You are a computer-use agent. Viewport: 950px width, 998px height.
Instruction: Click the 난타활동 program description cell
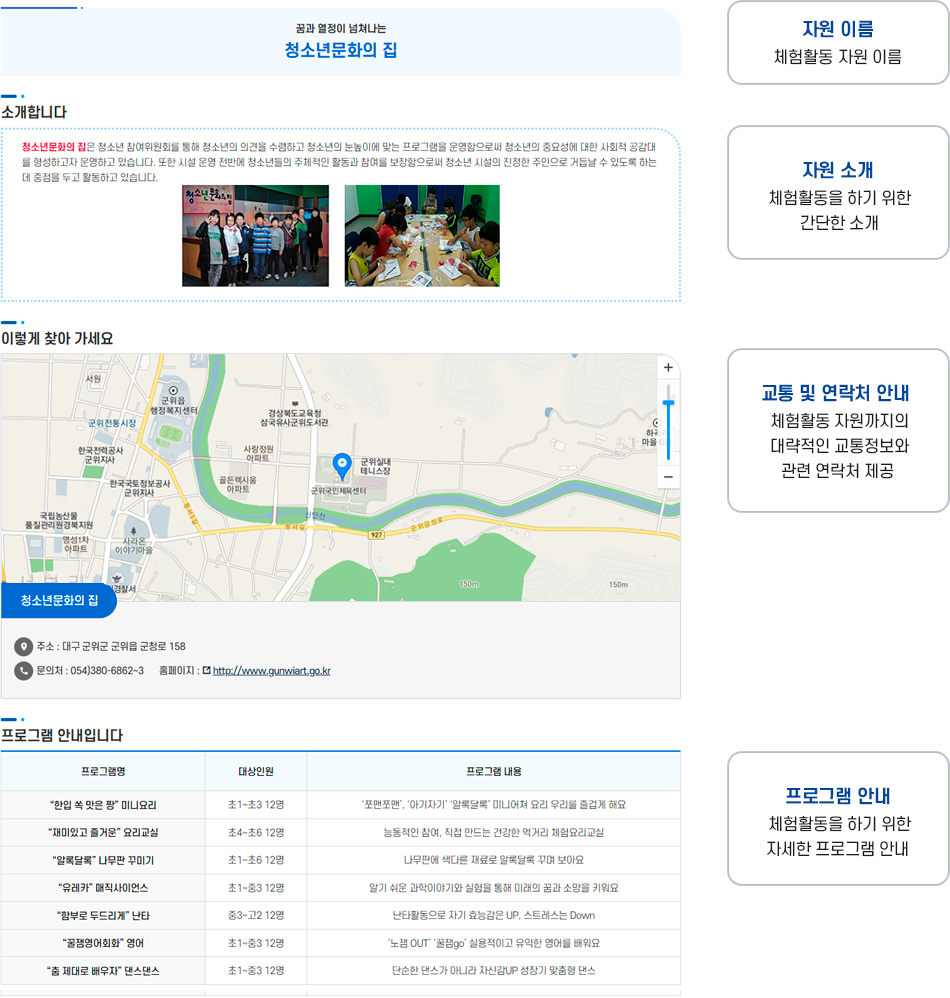tap(494, 915)
